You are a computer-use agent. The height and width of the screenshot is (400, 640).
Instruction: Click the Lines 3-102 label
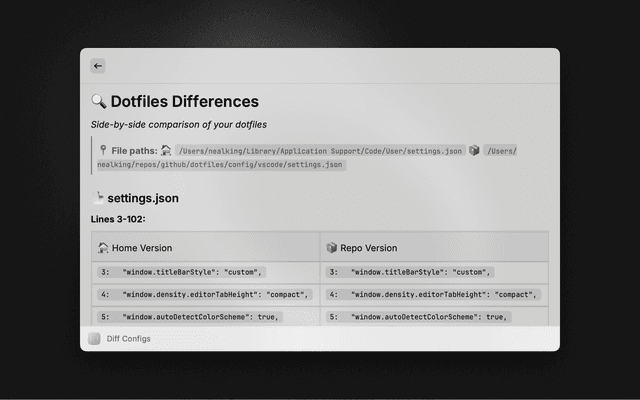click(119, 219)
